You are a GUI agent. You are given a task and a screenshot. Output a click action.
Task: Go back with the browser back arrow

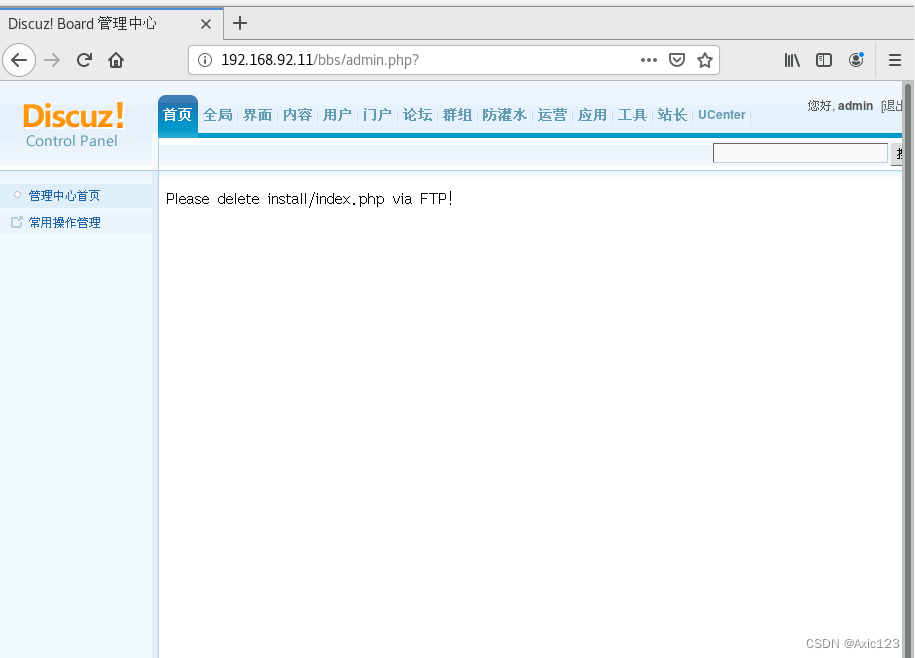pos(19,60)
